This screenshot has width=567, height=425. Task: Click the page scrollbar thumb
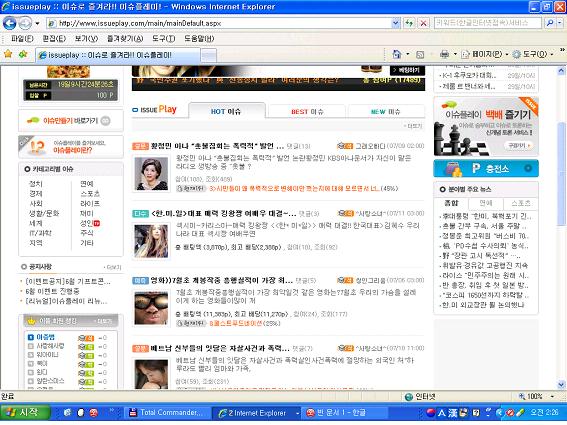coord(561,174)
